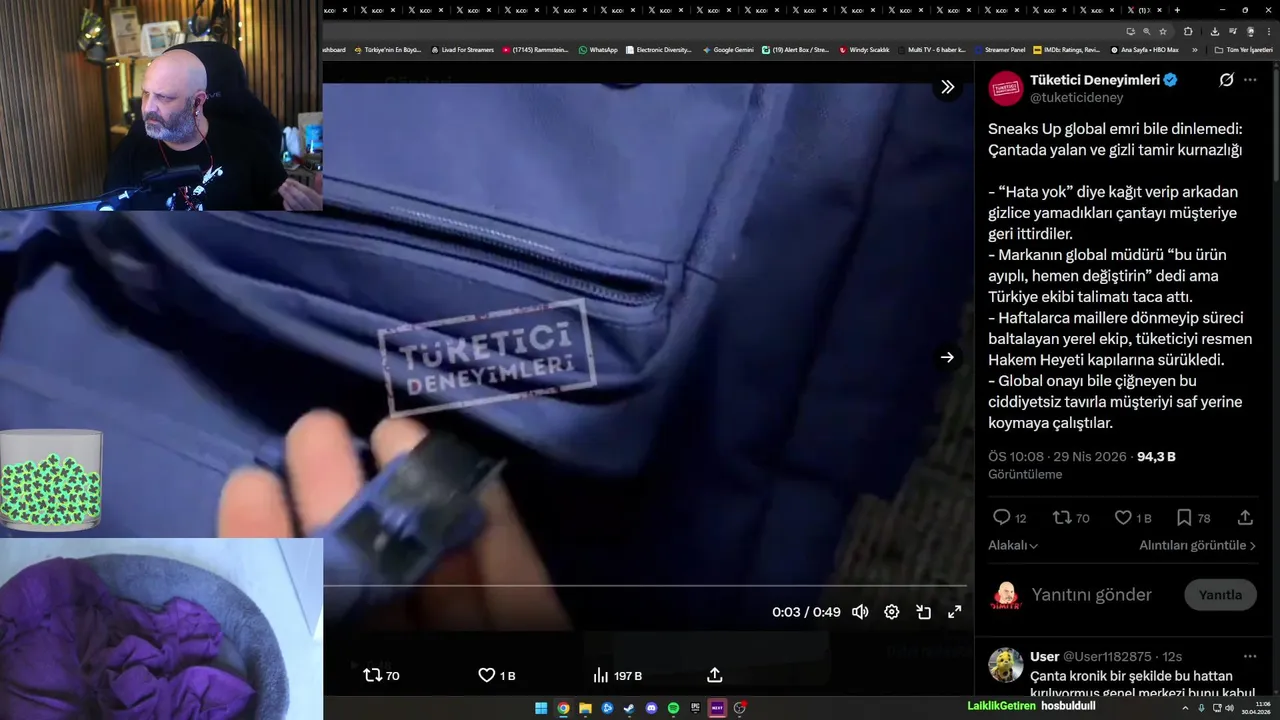Viewport: 1280px width, 720px height.
Task: Click the Grok explain-post icon
Action: point(1226,80)
